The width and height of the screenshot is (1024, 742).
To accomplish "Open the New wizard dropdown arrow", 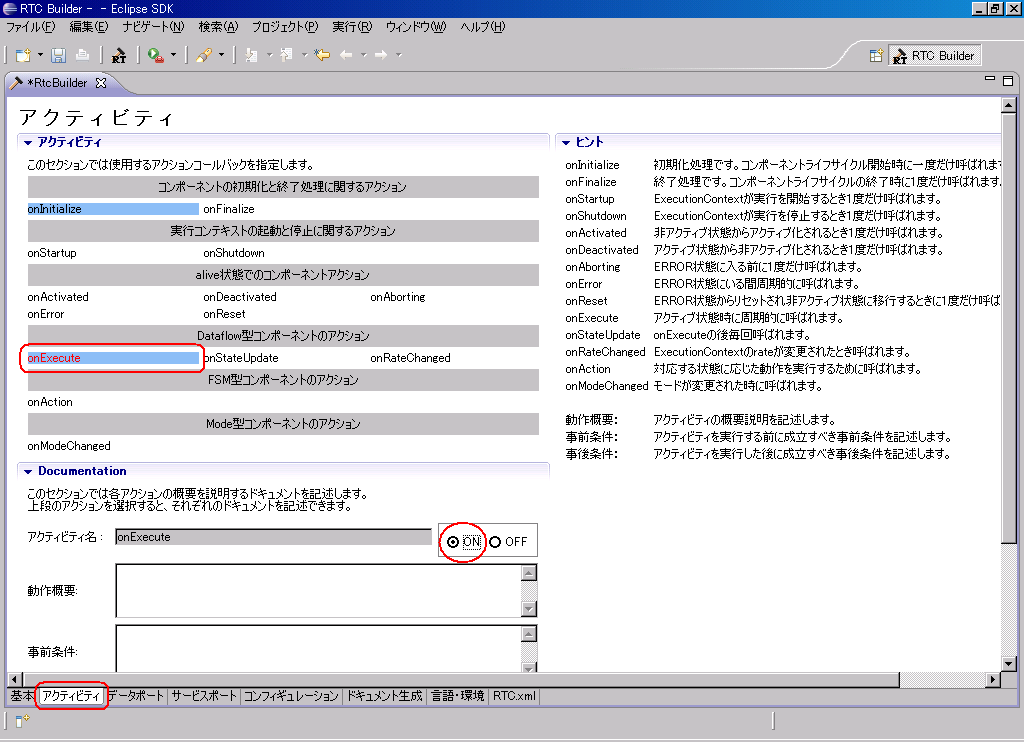I will click(x=40, y=56).
